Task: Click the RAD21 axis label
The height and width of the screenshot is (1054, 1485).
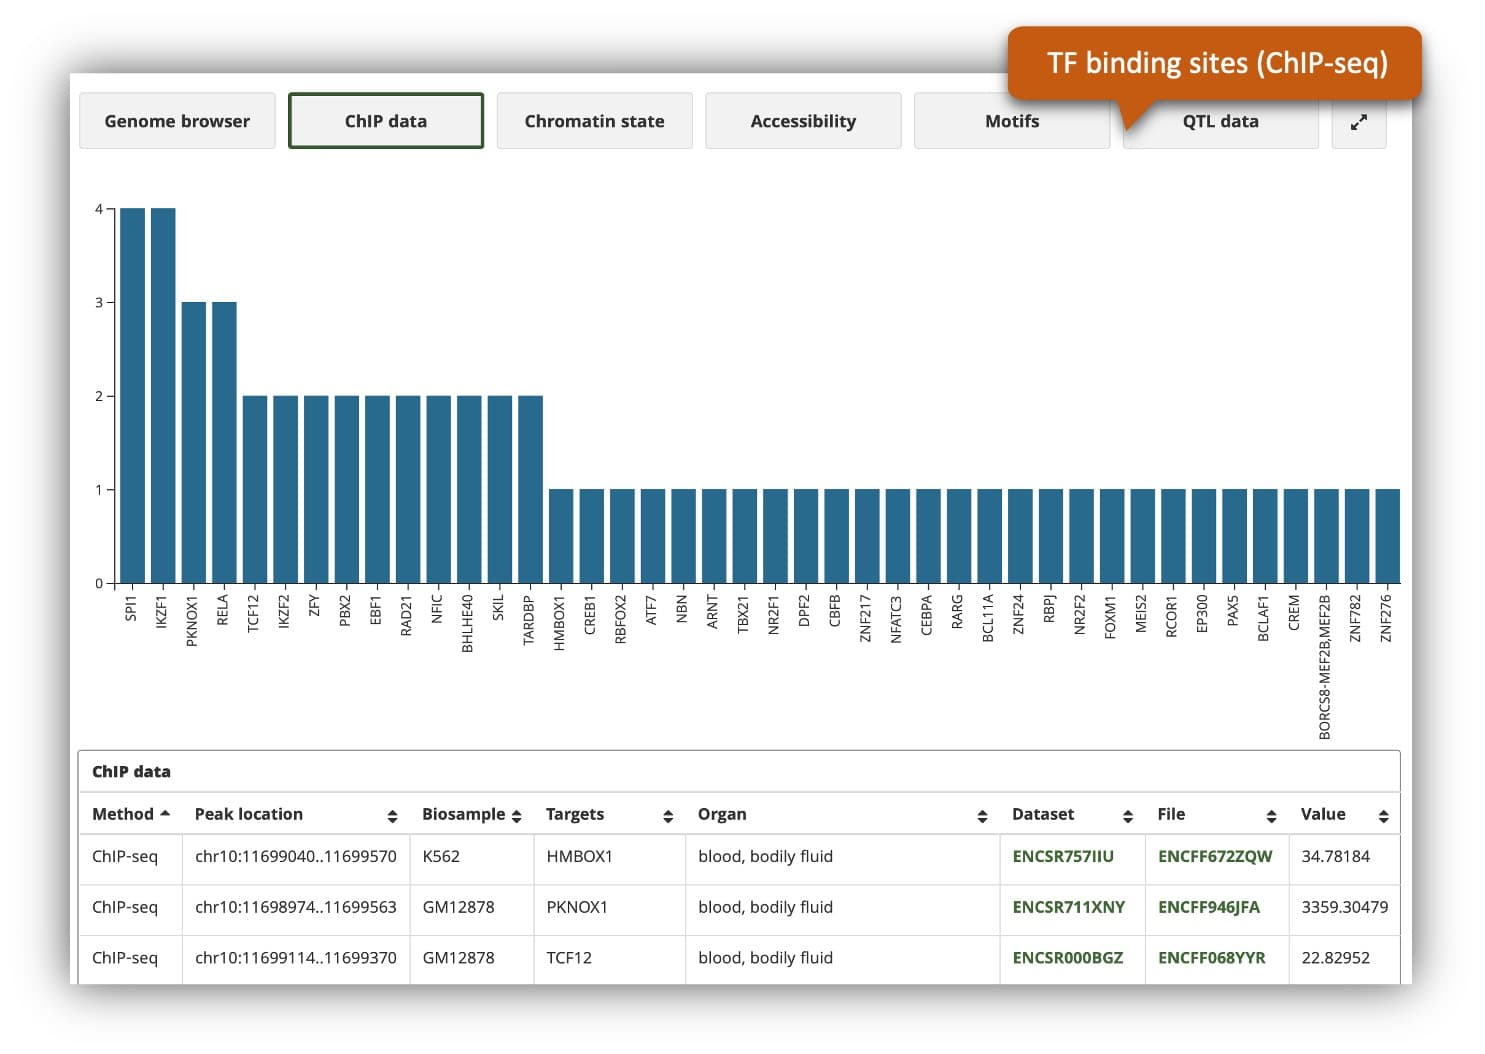Action: [406, 616]
